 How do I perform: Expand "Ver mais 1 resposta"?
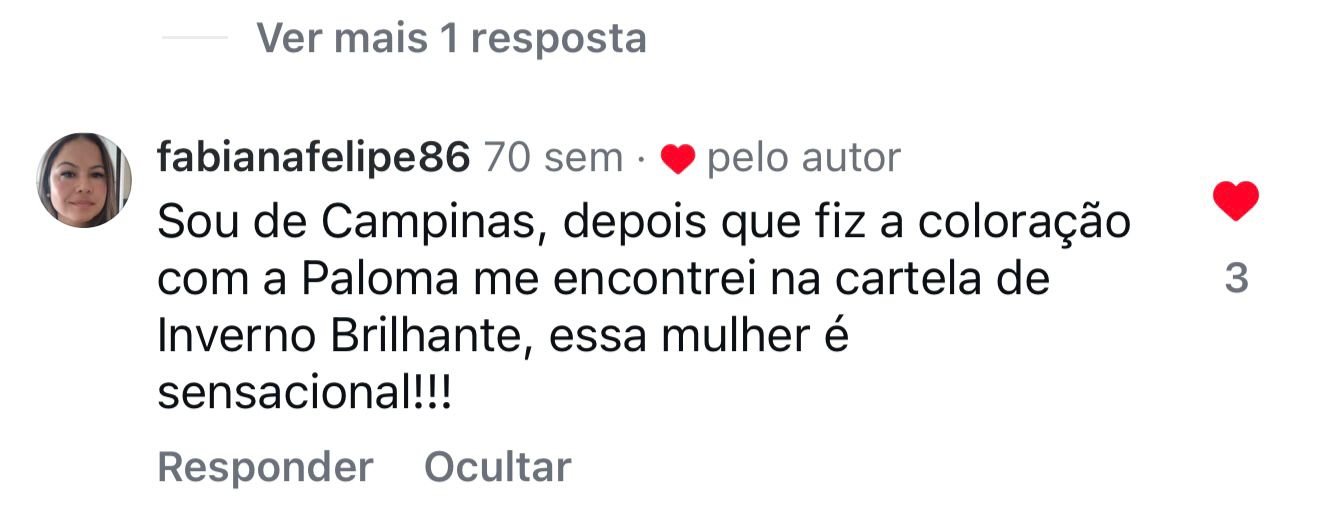[451, 38]
